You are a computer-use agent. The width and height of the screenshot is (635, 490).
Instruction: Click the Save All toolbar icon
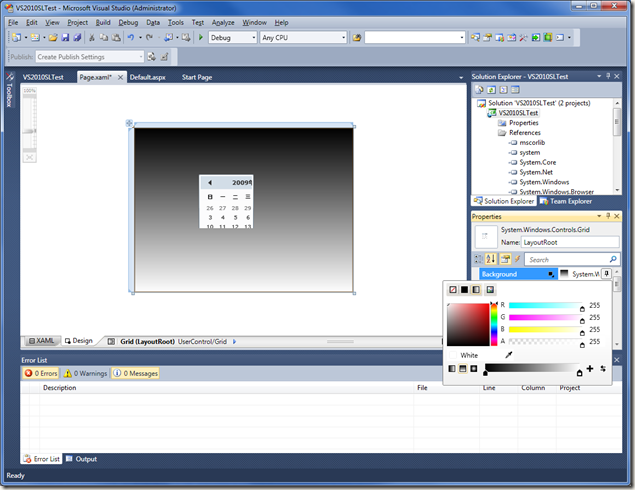(x=77, y=38)
